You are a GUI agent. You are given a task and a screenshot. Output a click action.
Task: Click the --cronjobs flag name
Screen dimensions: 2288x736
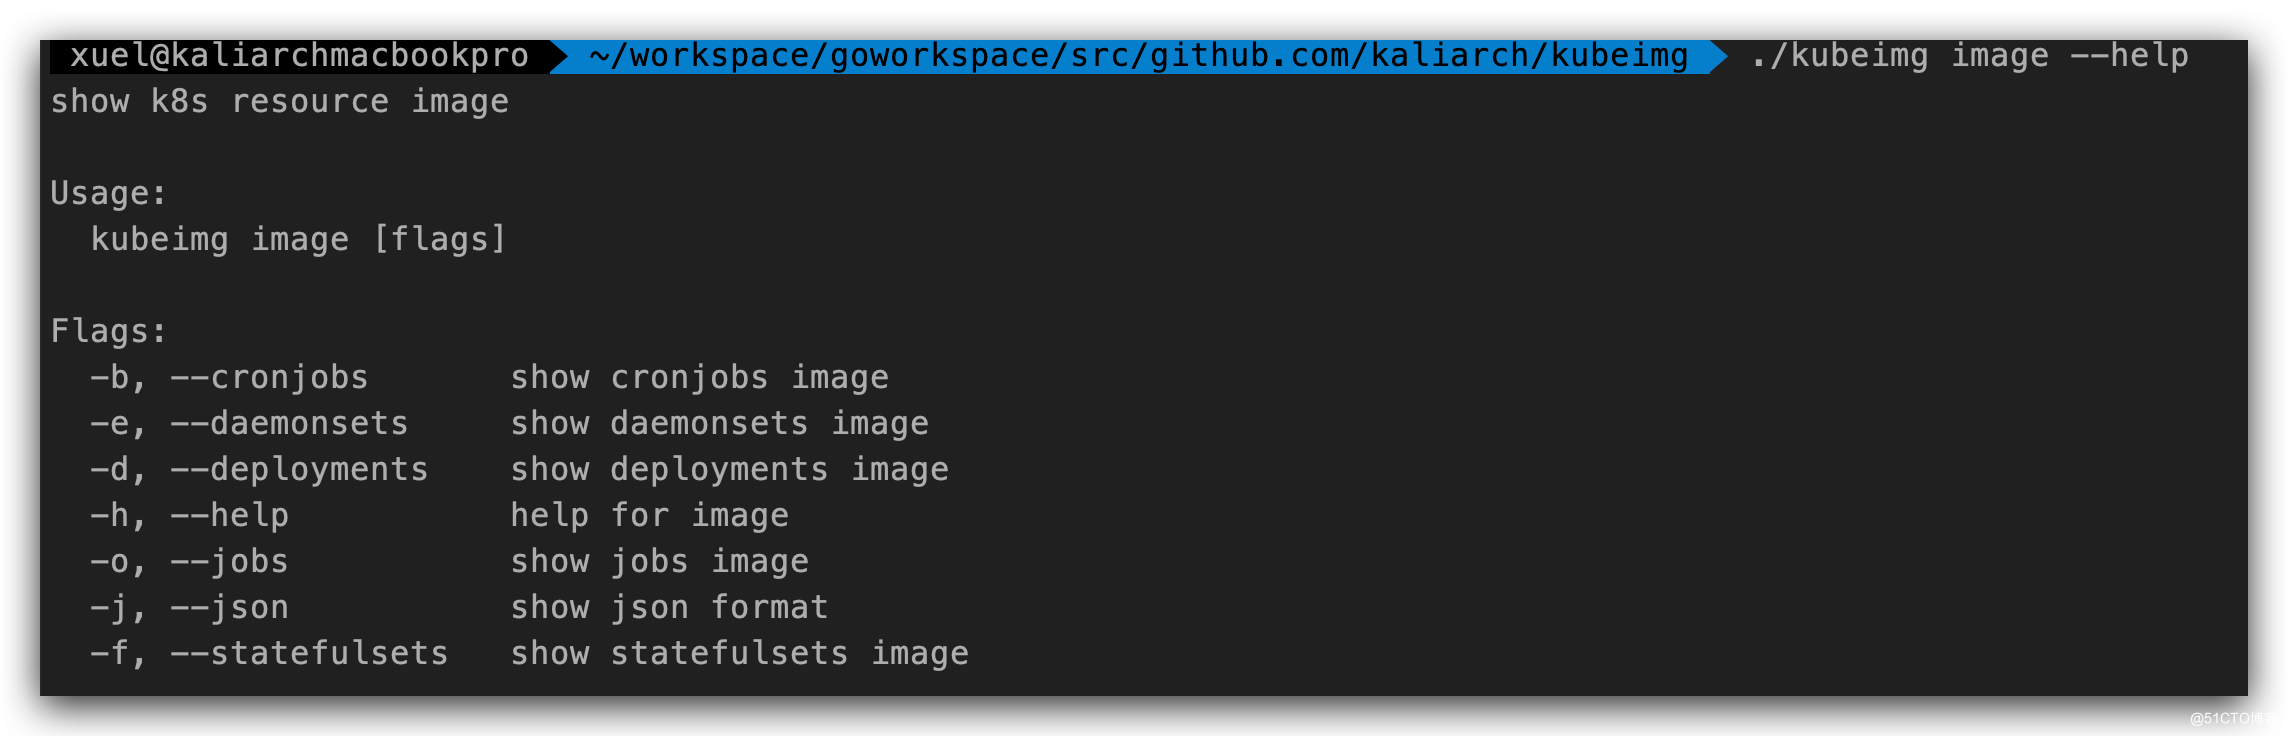[x=269, y=378]
